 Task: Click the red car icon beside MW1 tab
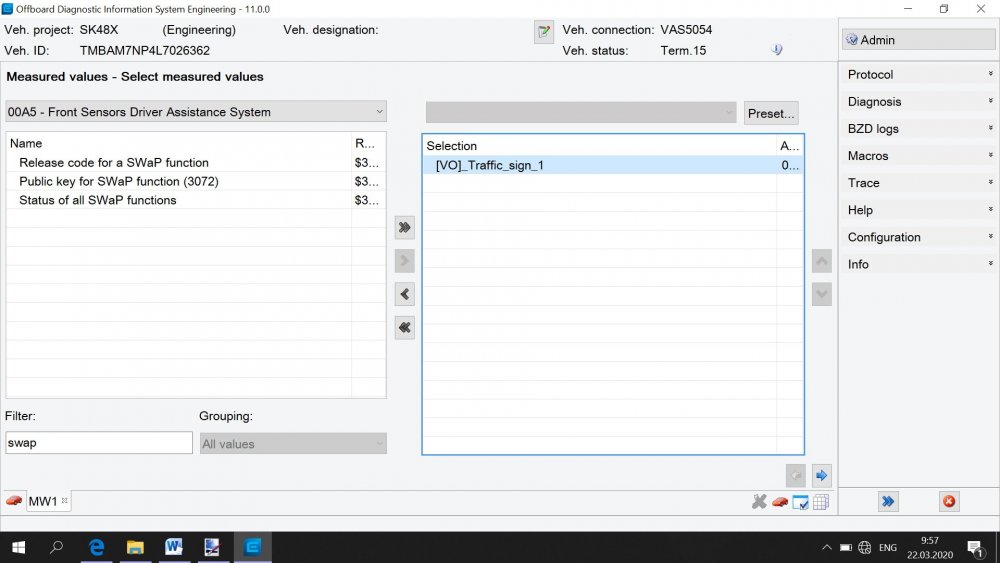tap(14, 501)
